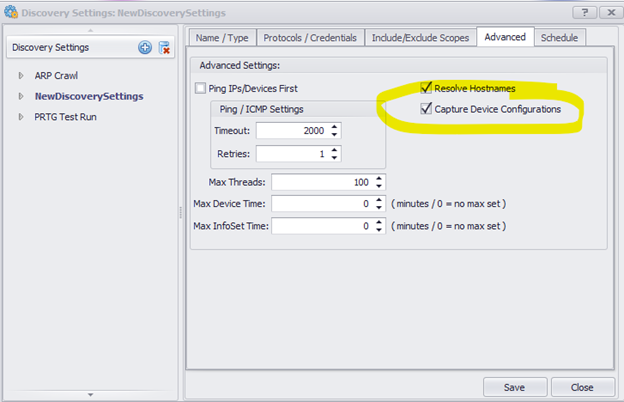The image size is (624, 402).
Task: Toggle the Resolve Hostnames checkbox
Action: [x=427, y=88]
